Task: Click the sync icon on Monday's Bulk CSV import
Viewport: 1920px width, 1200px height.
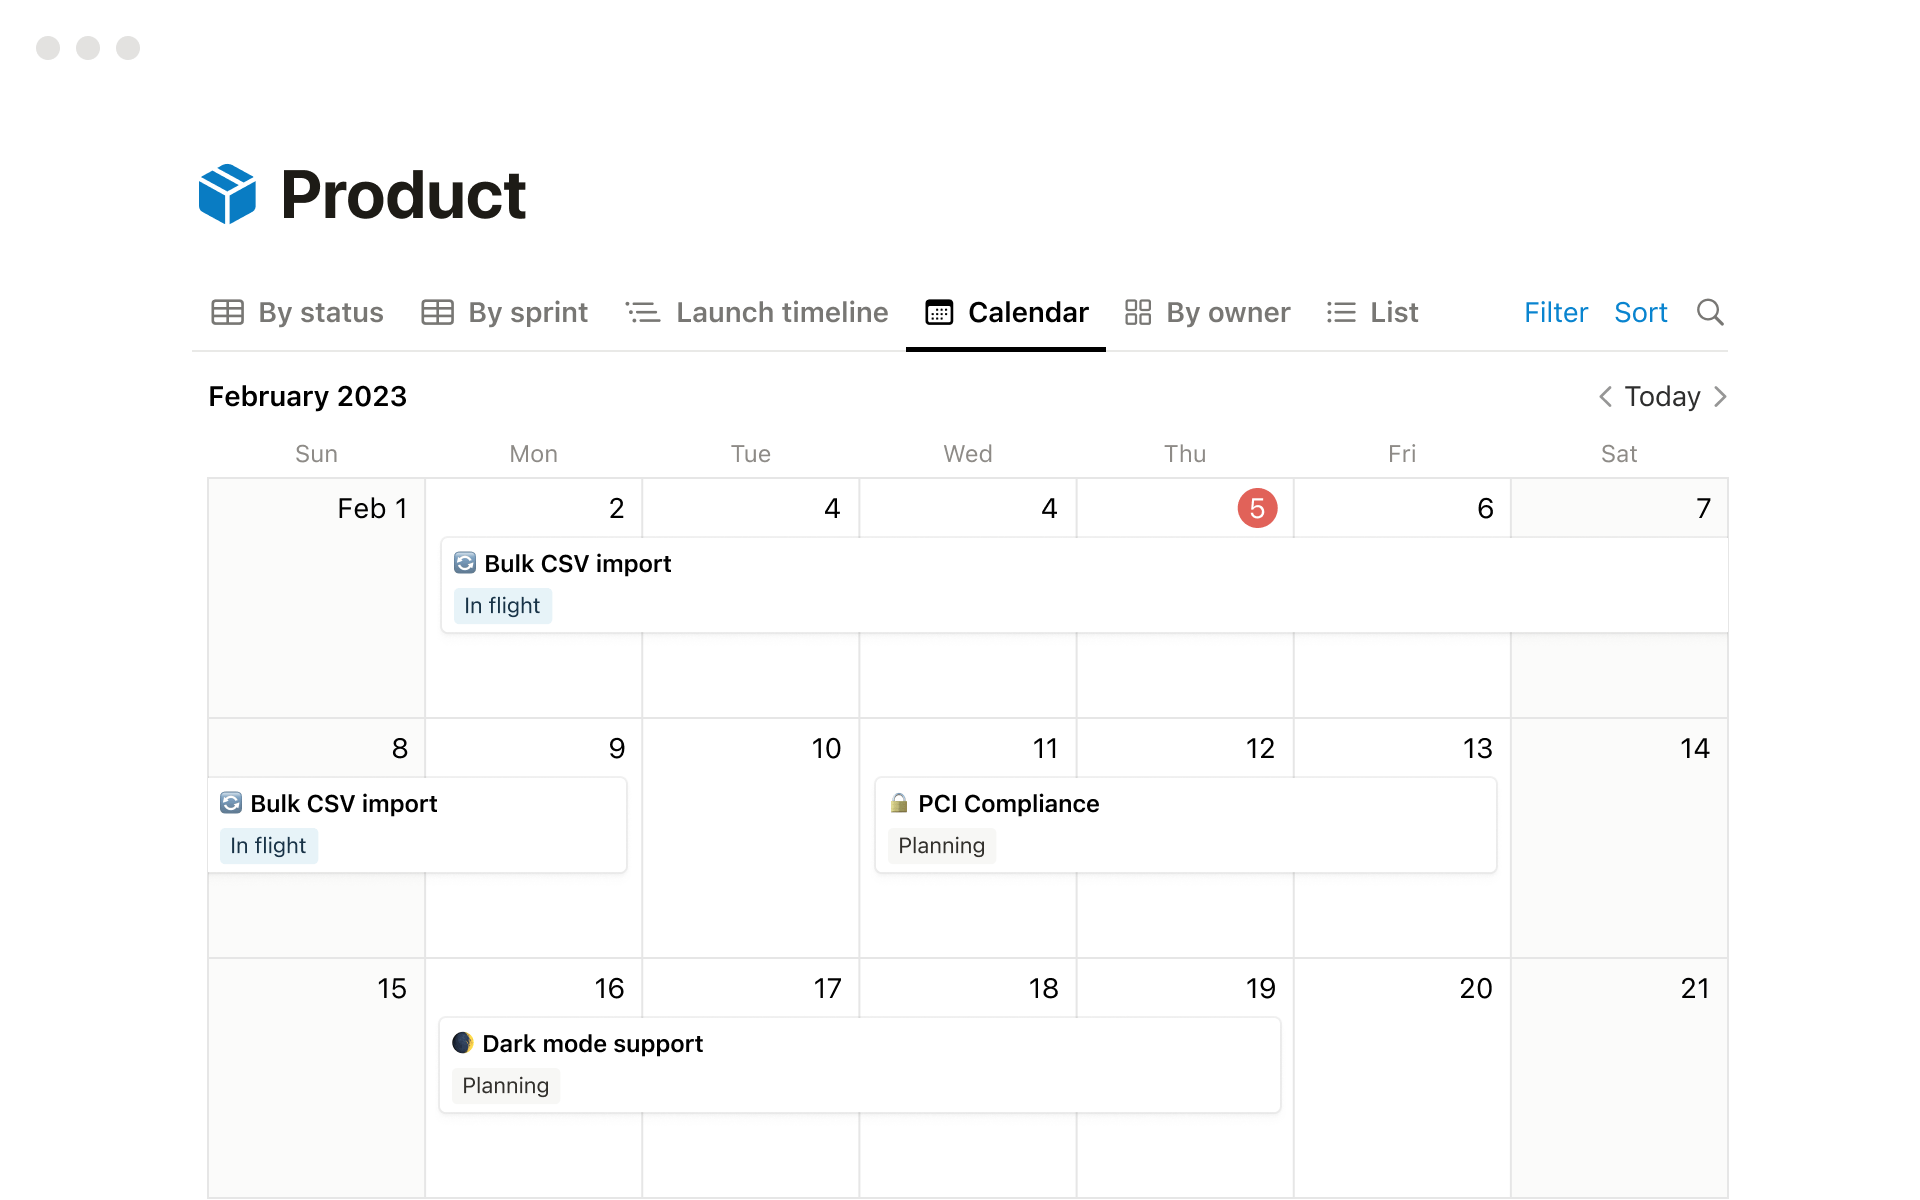Action: 465,563
